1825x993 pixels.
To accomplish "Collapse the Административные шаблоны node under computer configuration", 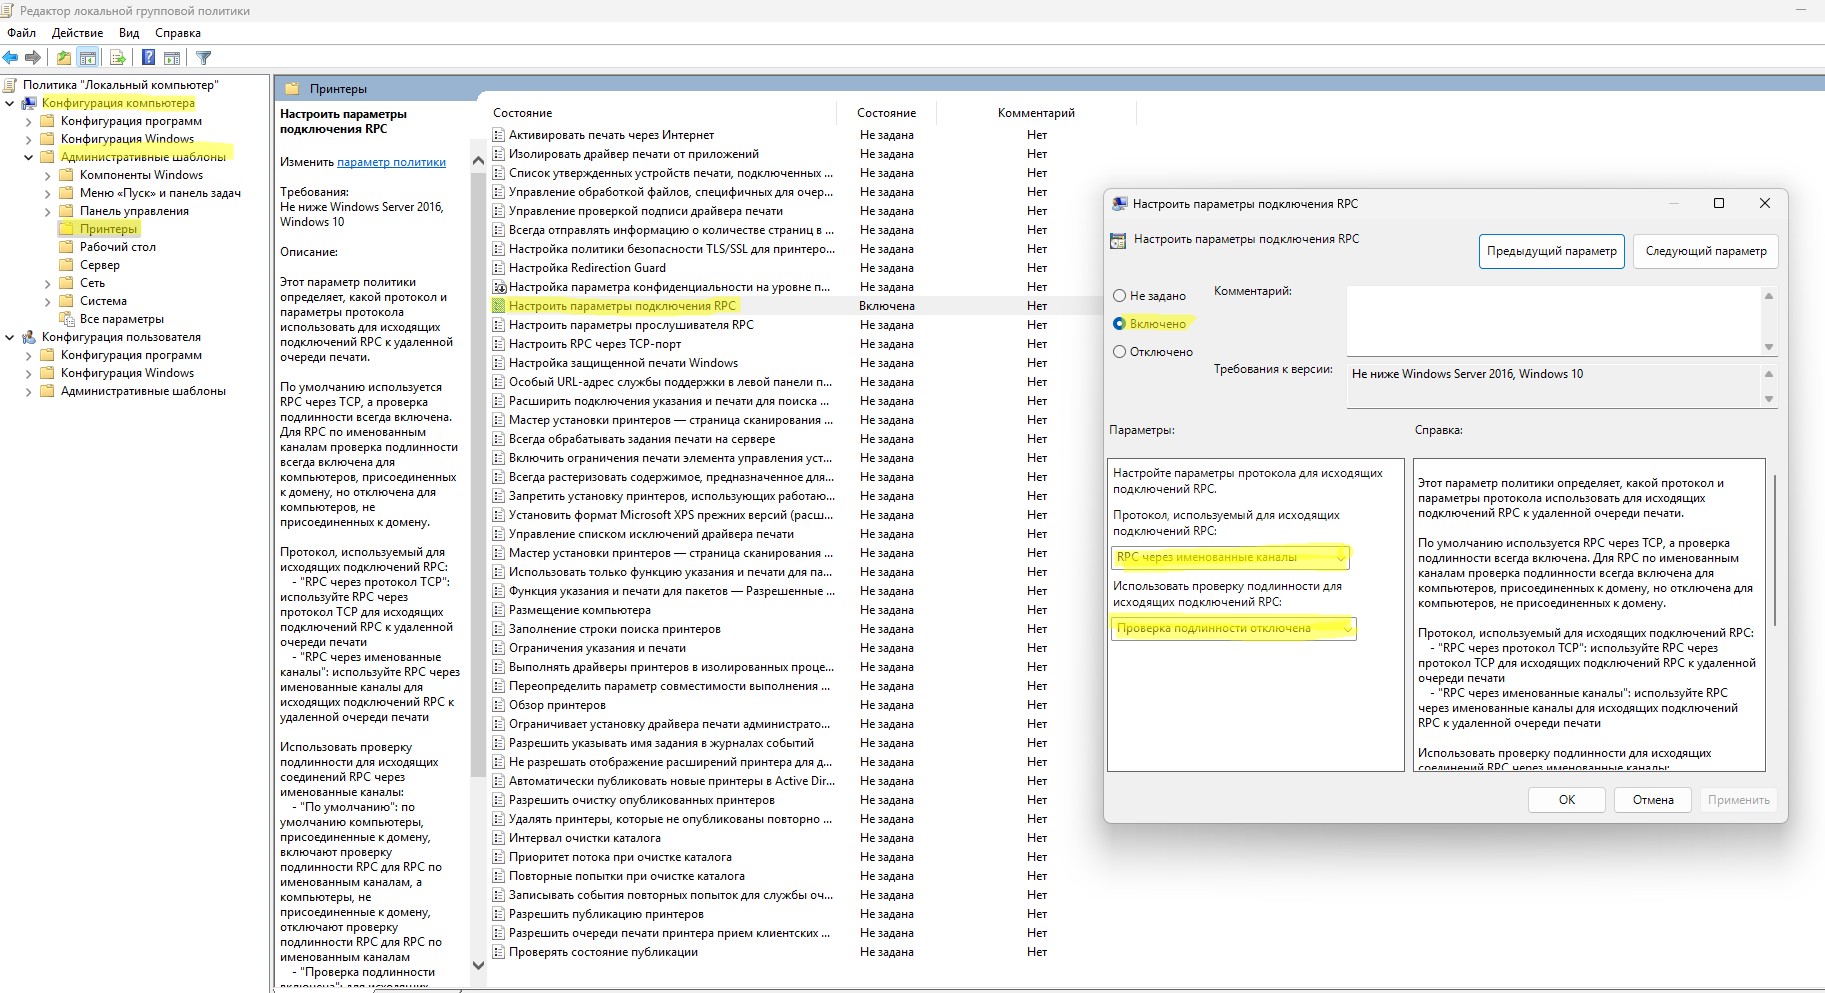I will [29, 157].
